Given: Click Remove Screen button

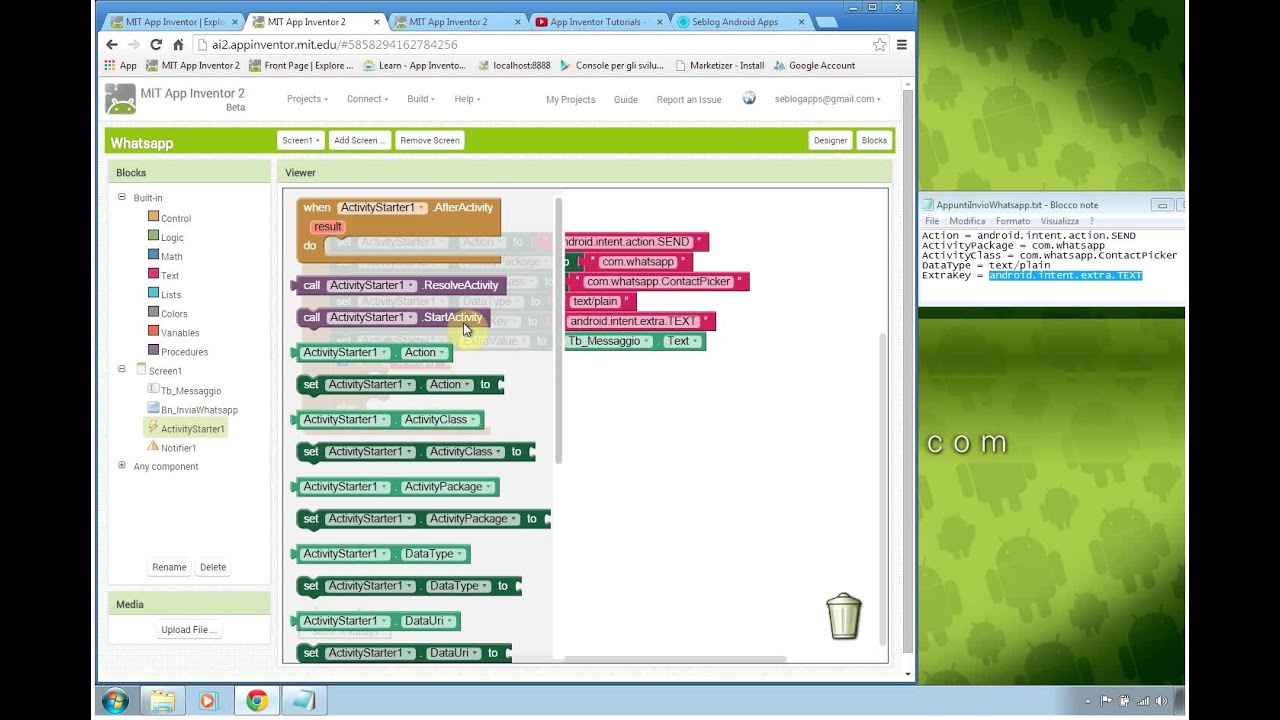Looking at the screenshot, I should coord(430,140).
